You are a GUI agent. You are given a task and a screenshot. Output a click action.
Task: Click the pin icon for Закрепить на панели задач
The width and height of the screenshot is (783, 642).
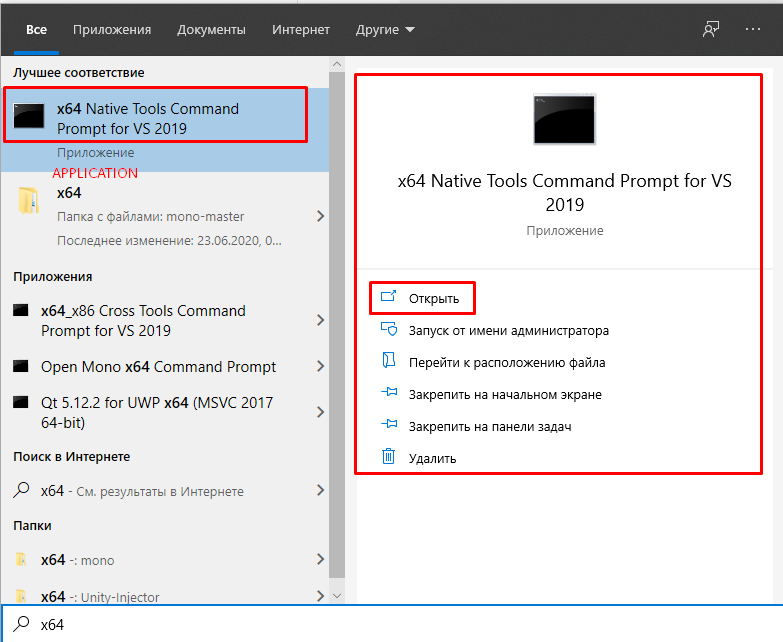point(389,424)
